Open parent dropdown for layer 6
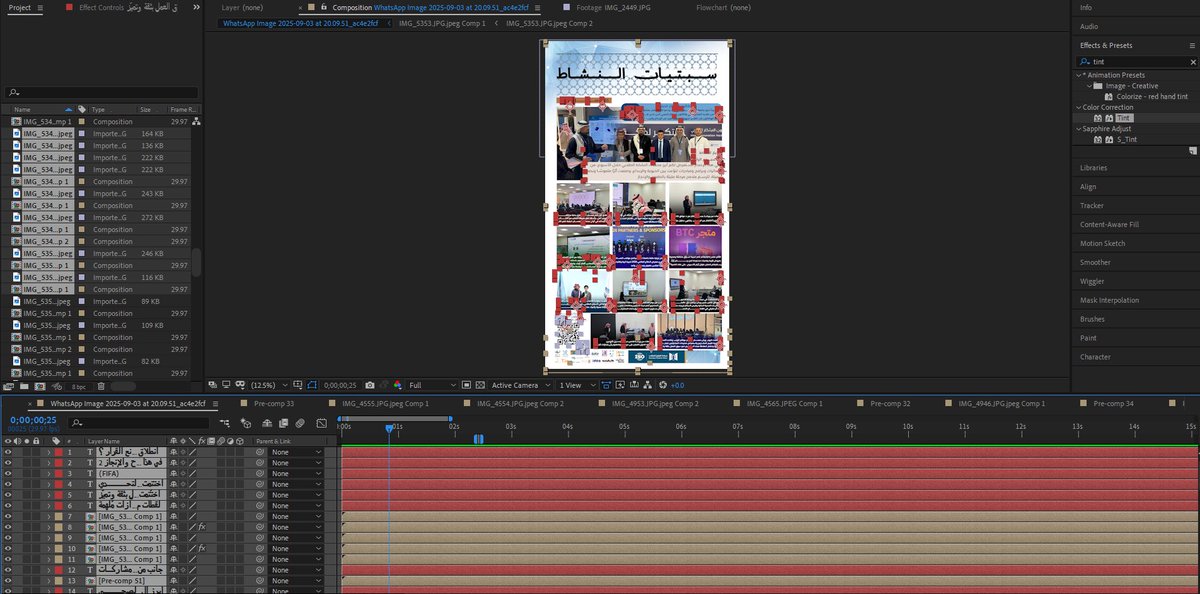This screenshot has height=594, width=1200. click(x=297, y=505)
